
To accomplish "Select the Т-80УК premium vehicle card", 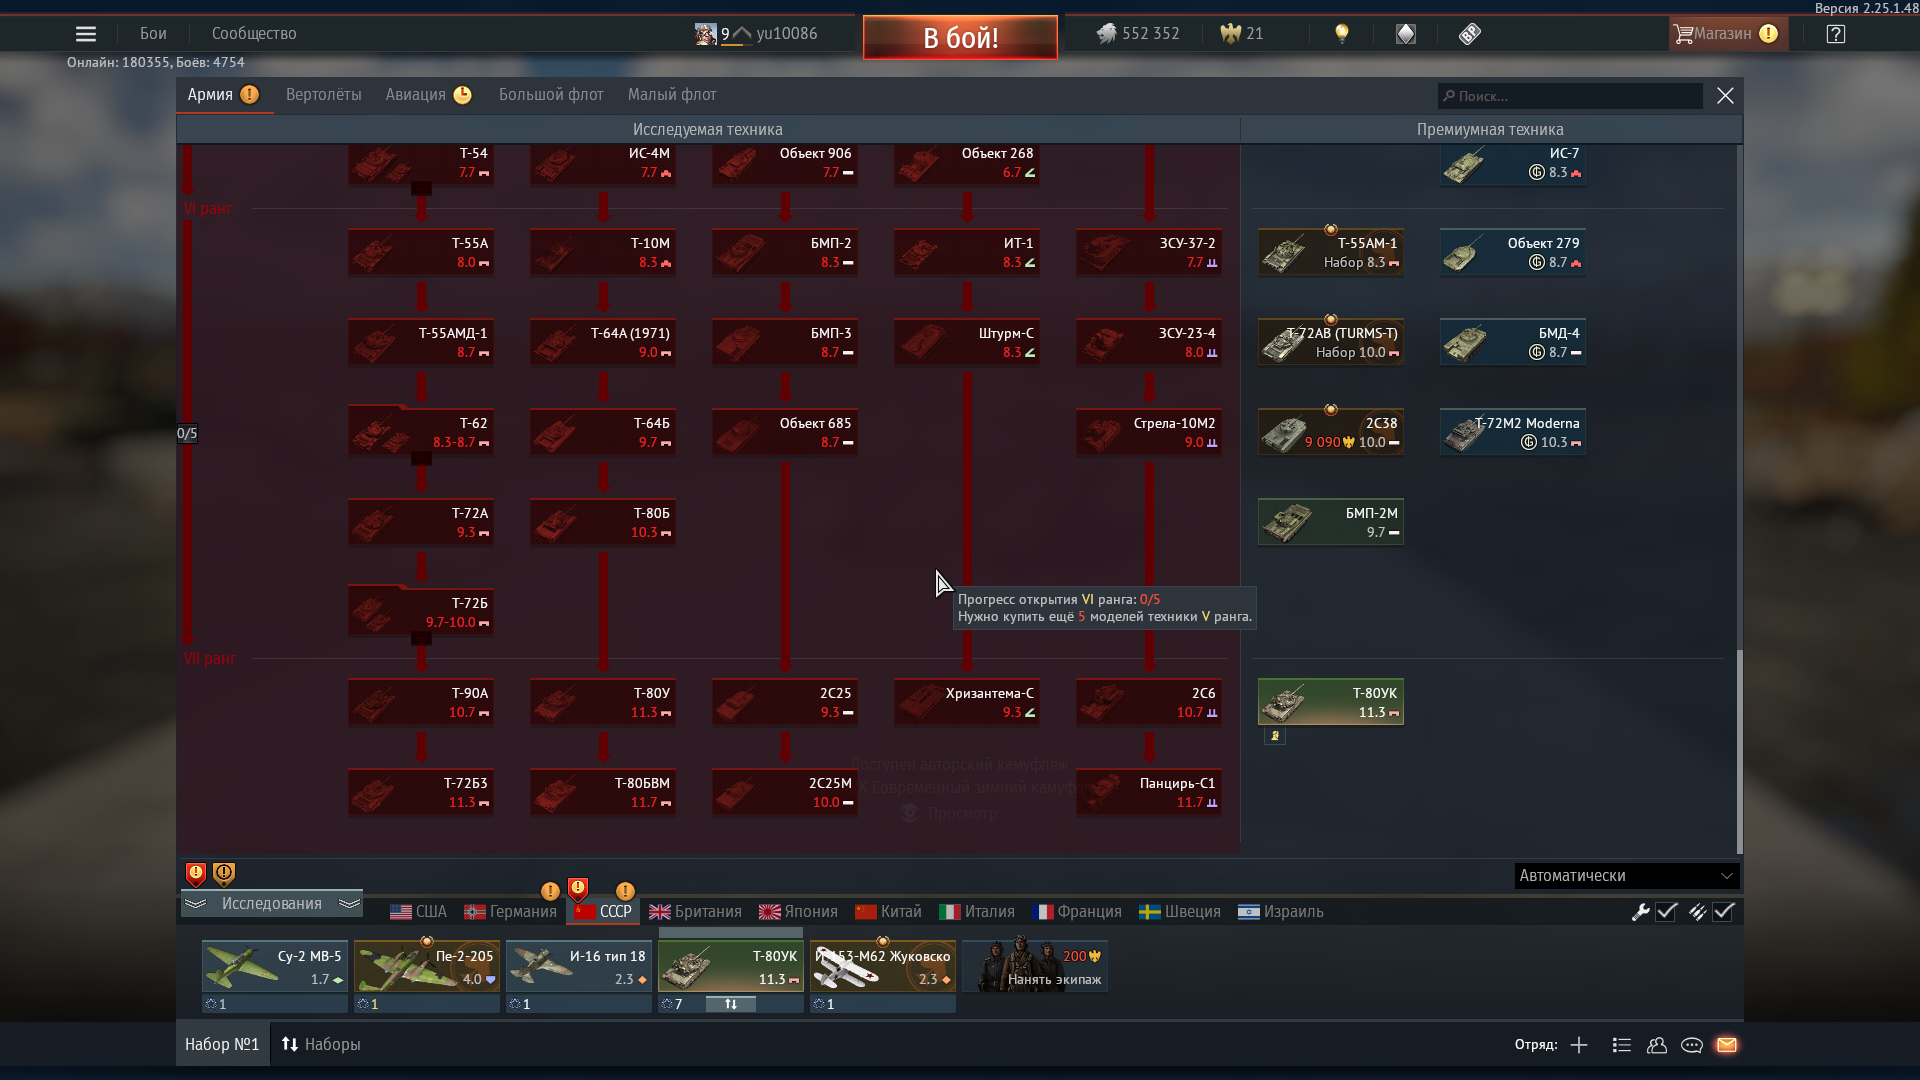I will [1330, 702].
